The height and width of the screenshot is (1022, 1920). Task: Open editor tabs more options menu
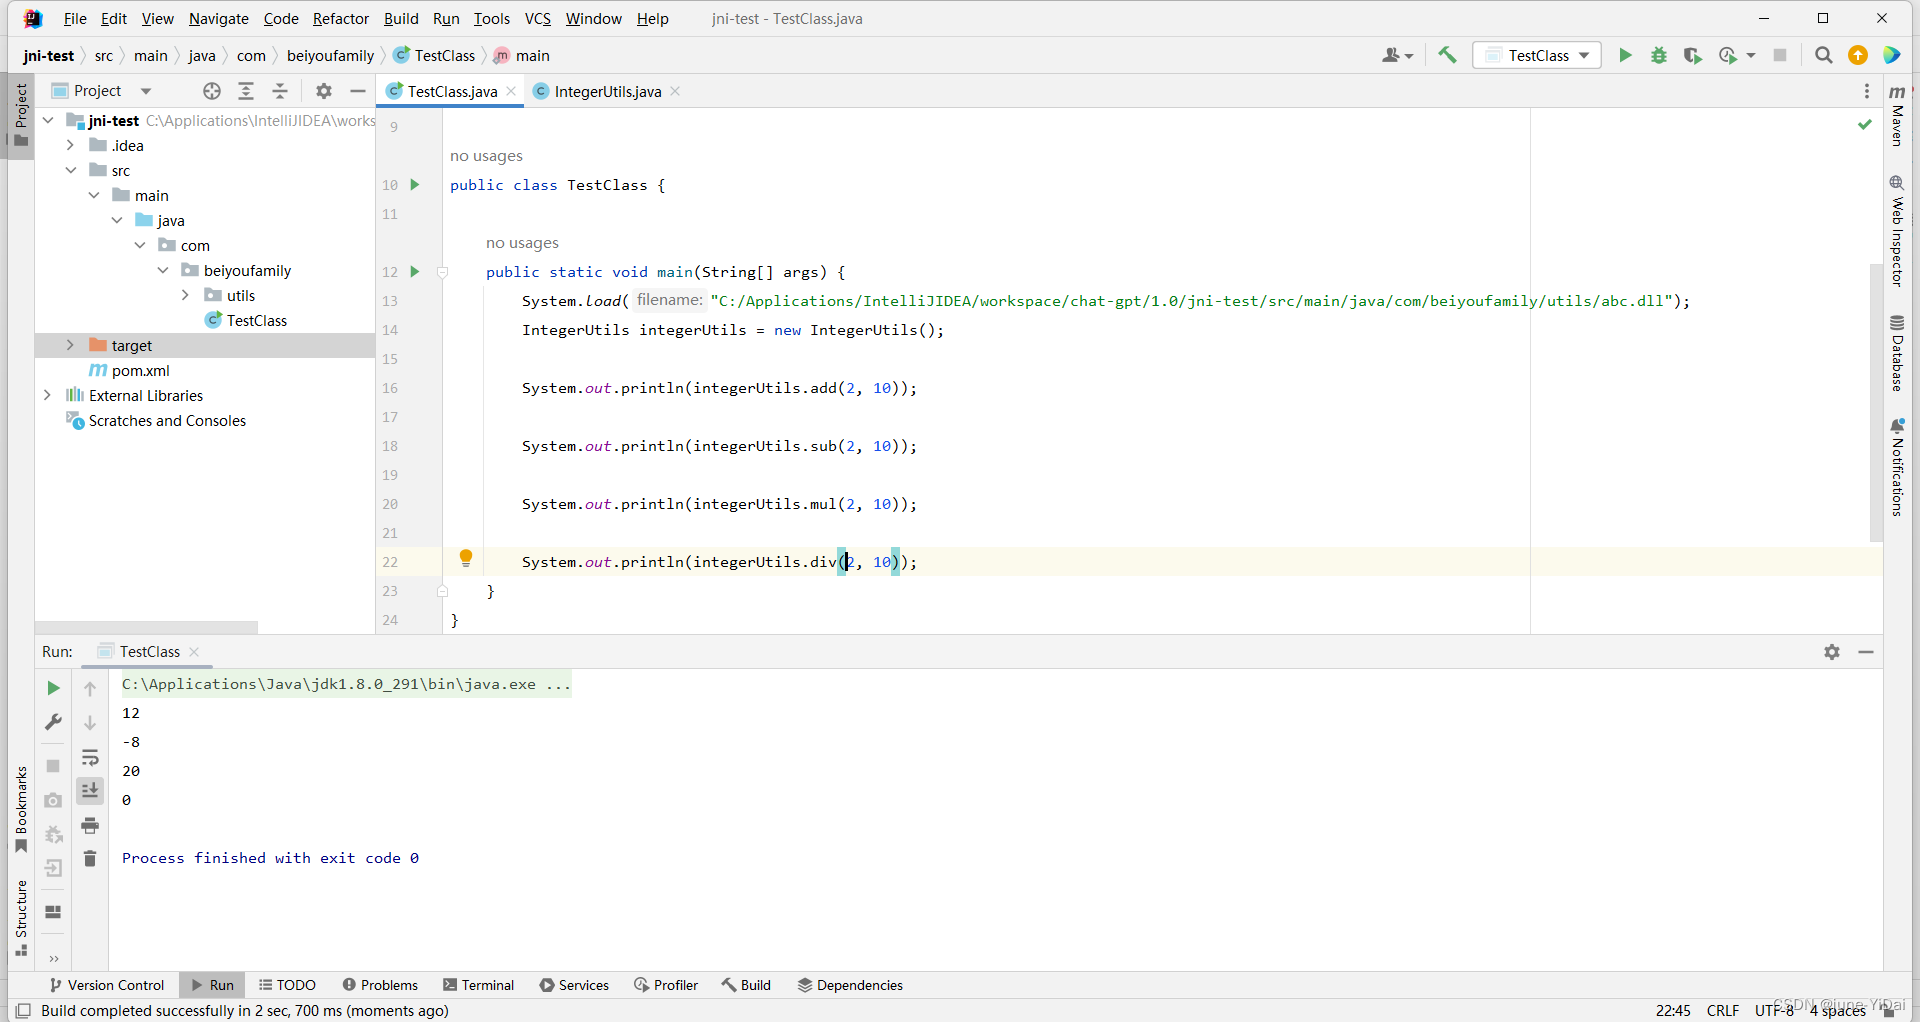[x=1866, y=91]
